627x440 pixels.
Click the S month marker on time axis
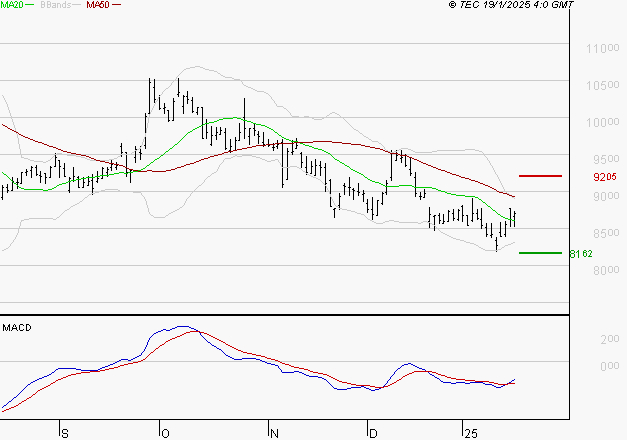65,433
